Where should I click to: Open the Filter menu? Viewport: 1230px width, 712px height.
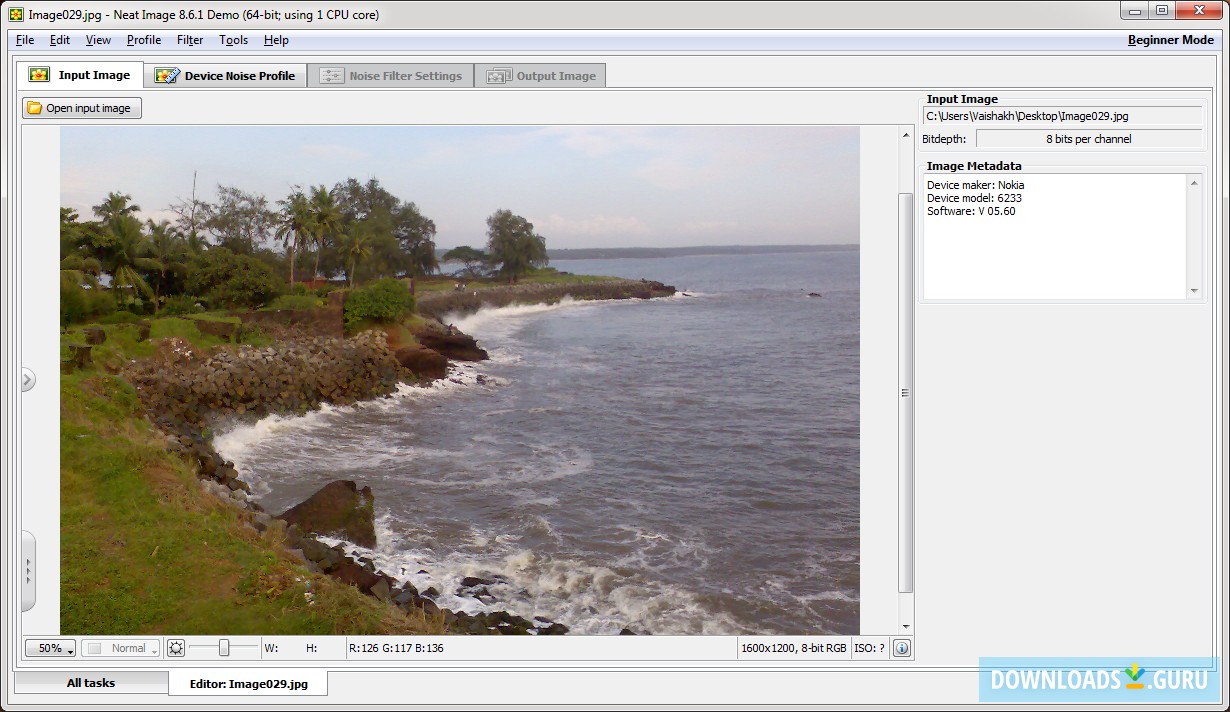190,40
